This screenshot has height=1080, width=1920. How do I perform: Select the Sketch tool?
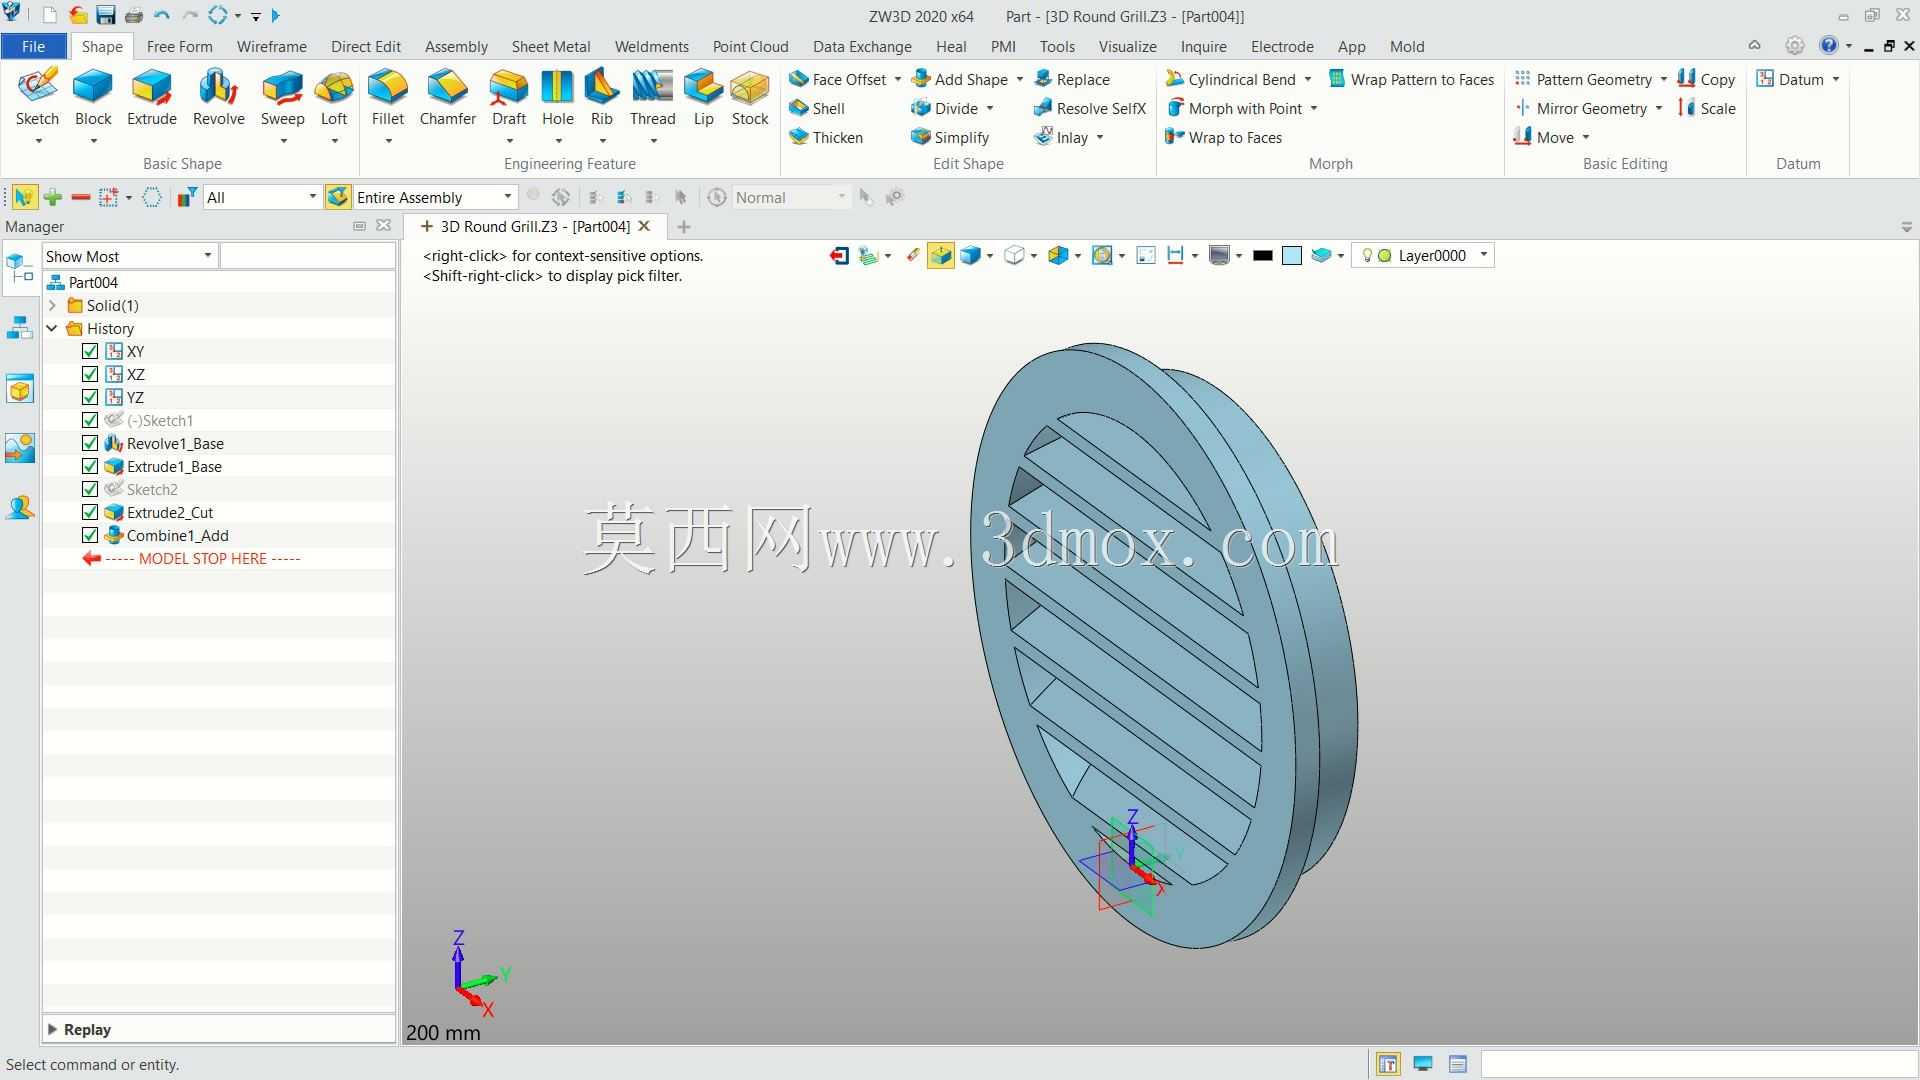tap(37, 98)
